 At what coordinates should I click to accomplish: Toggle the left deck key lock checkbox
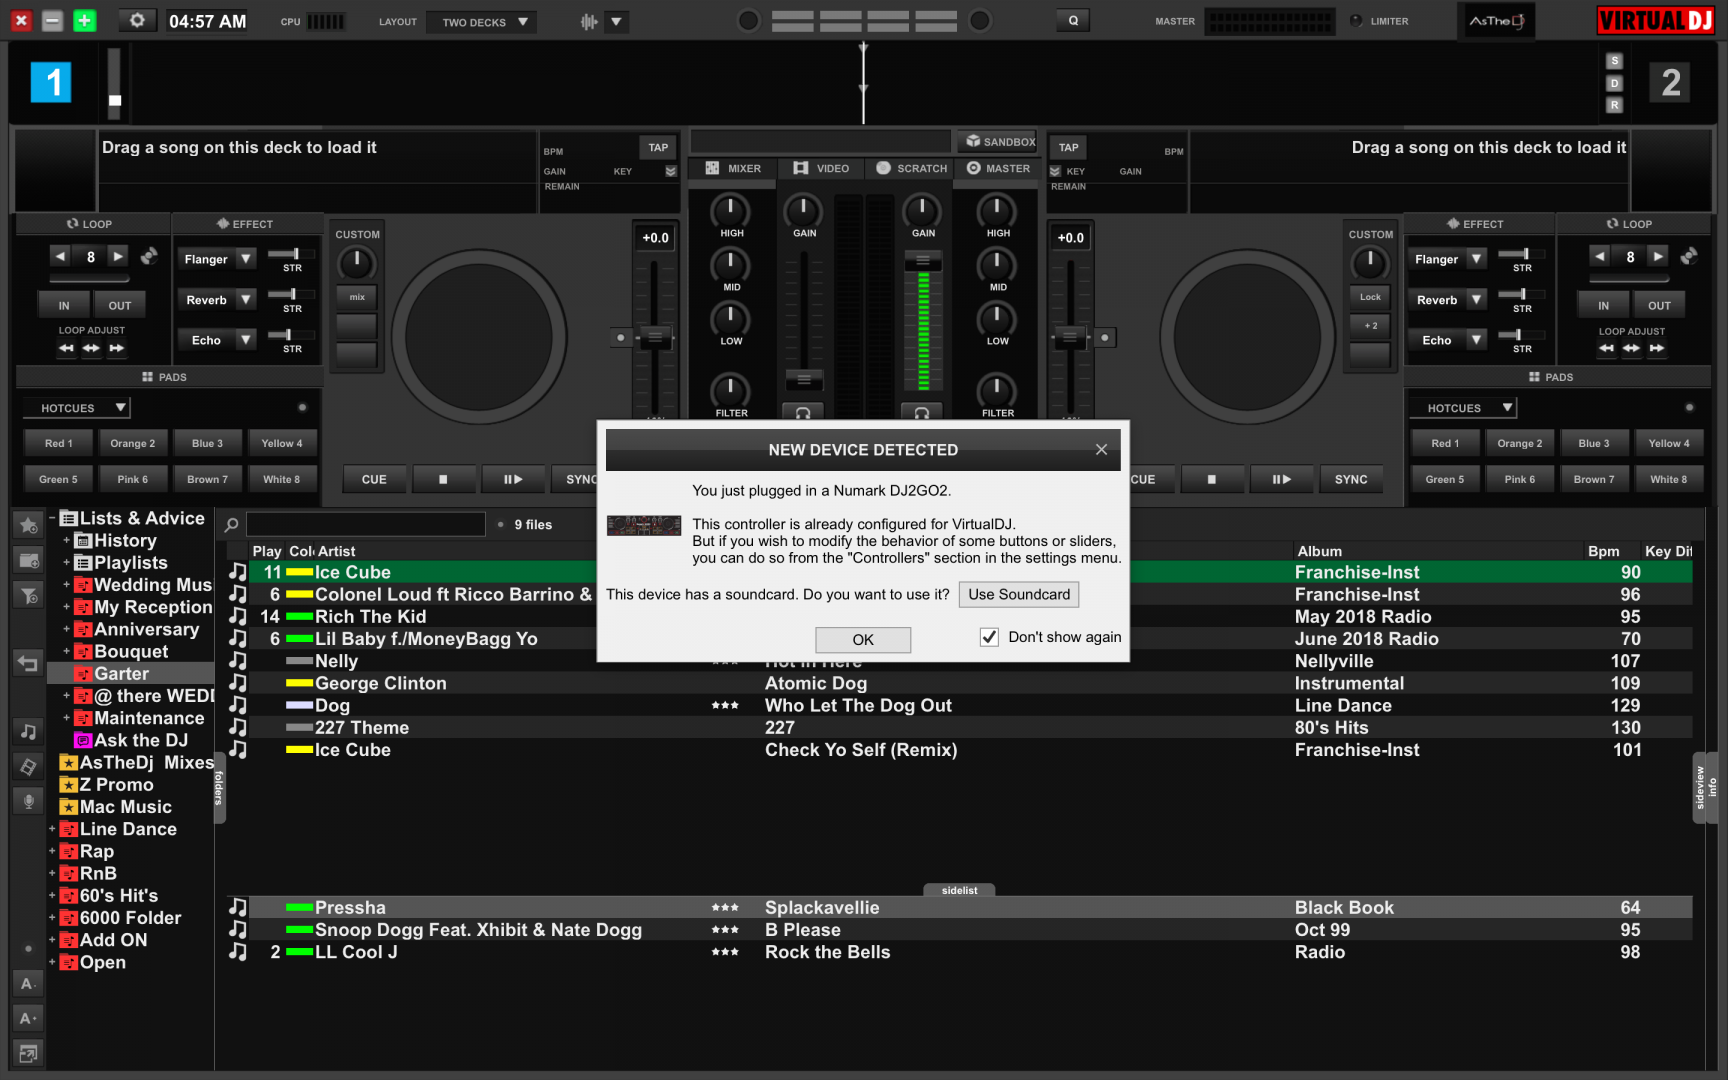671,172
